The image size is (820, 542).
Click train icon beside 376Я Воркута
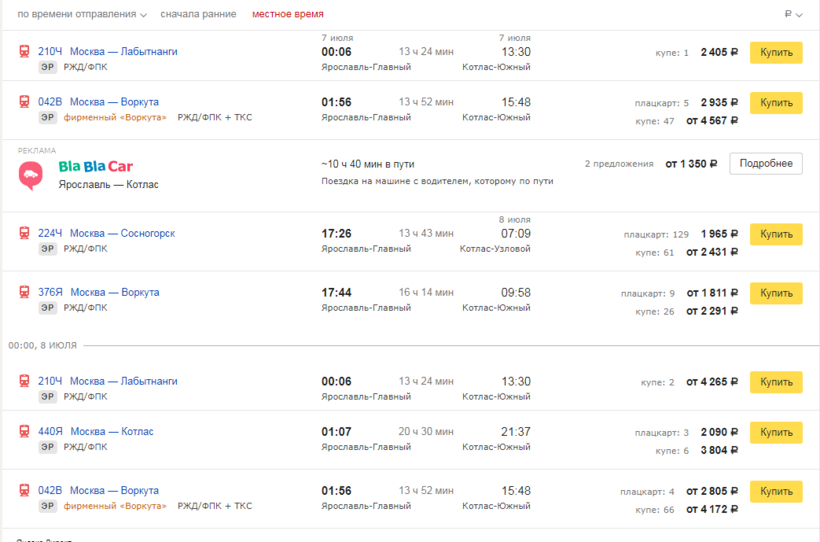click(24, 292)
